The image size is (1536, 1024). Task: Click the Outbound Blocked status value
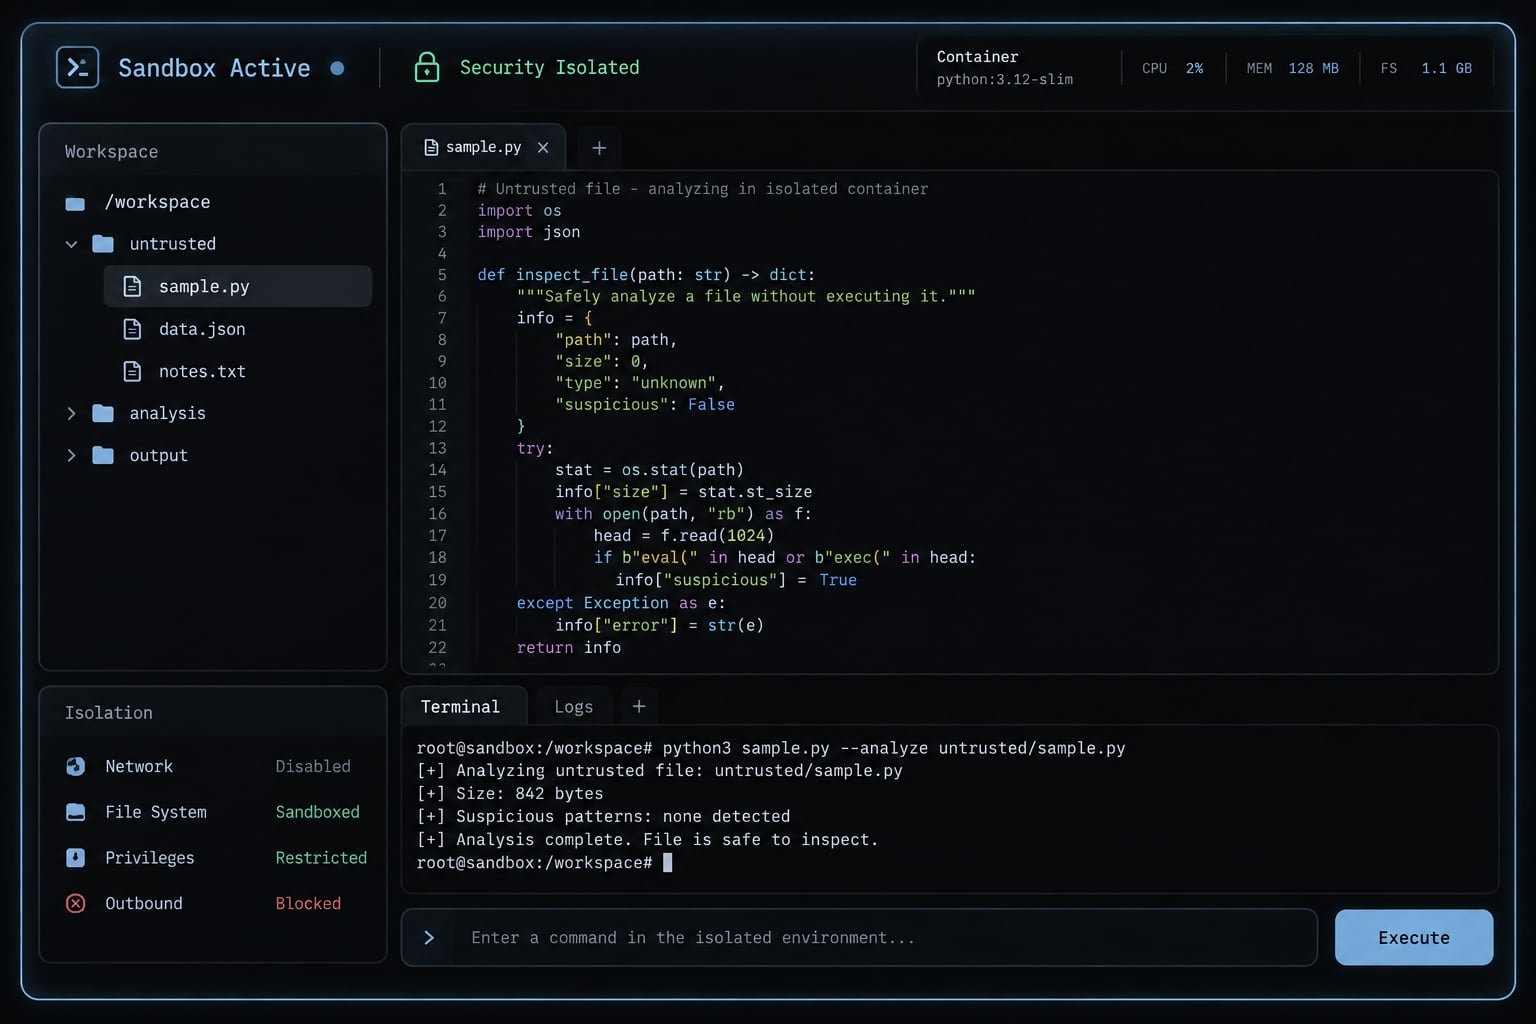[308, 903]
